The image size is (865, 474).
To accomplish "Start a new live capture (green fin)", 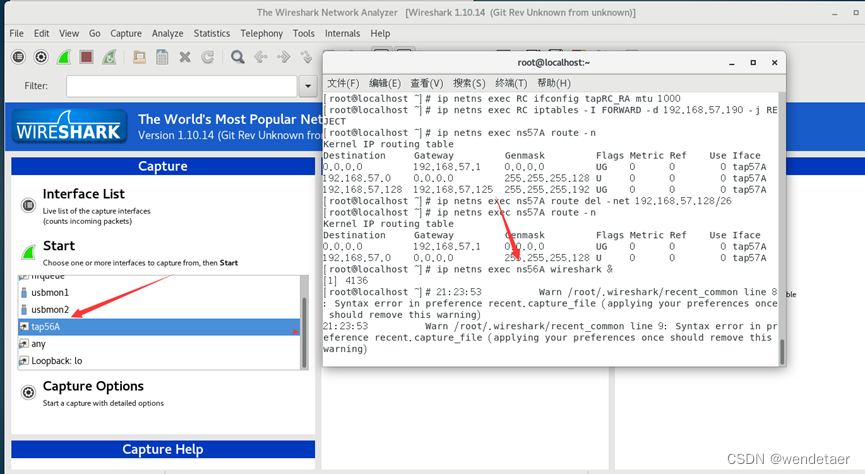I will tap(64, 57).
